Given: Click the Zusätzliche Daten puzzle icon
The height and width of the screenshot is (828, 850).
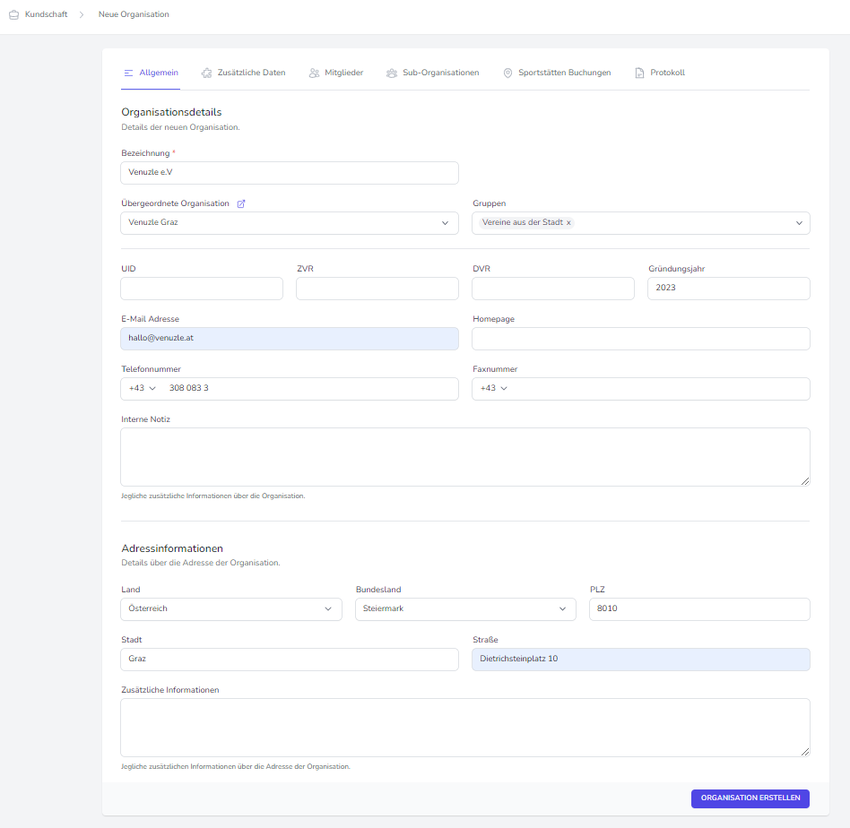Looking at the screenshot, I should 206,73.
